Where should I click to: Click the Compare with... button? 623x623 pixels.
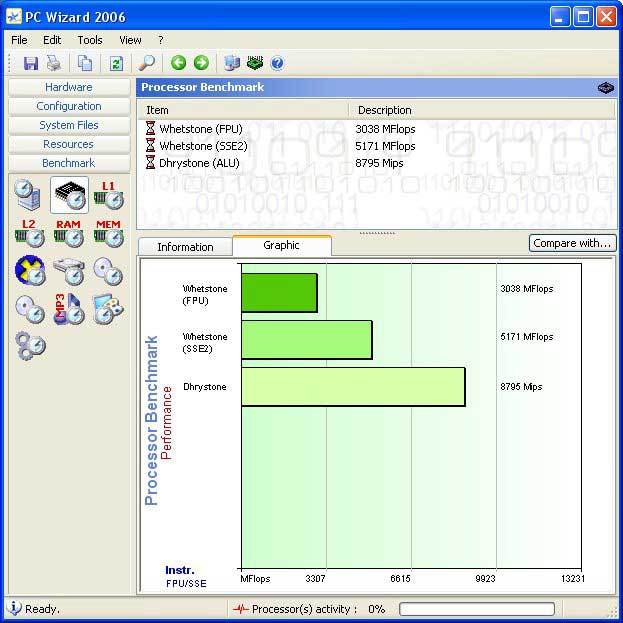572,243
